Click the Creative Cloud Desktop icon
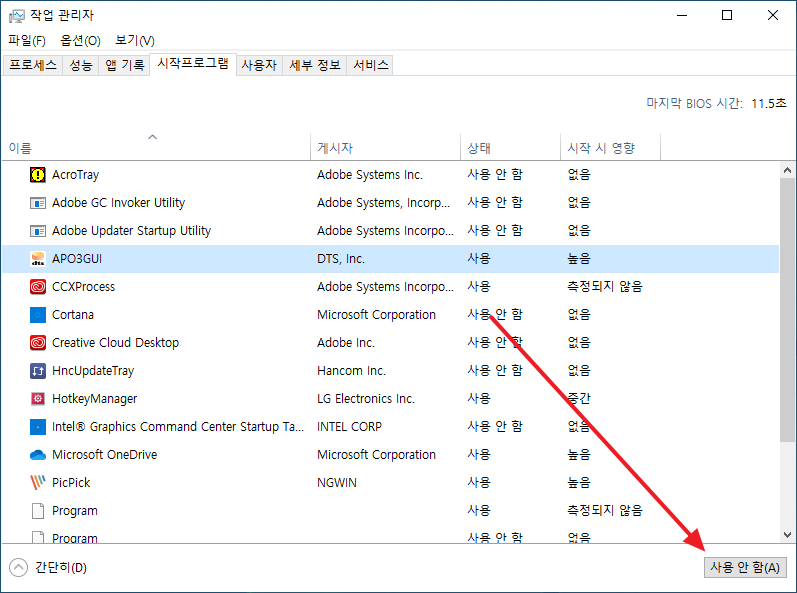 (x=38, y=342)
